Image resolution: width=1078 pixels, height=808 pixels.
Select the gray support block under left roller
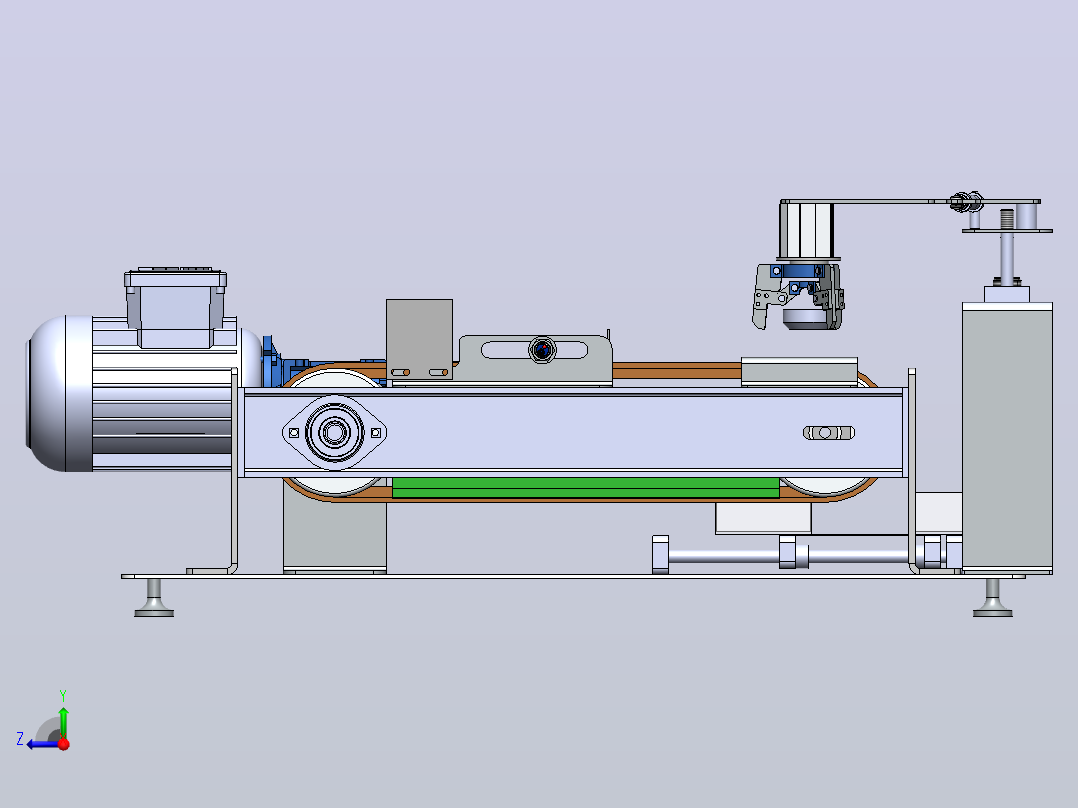(x=335, y=536)
